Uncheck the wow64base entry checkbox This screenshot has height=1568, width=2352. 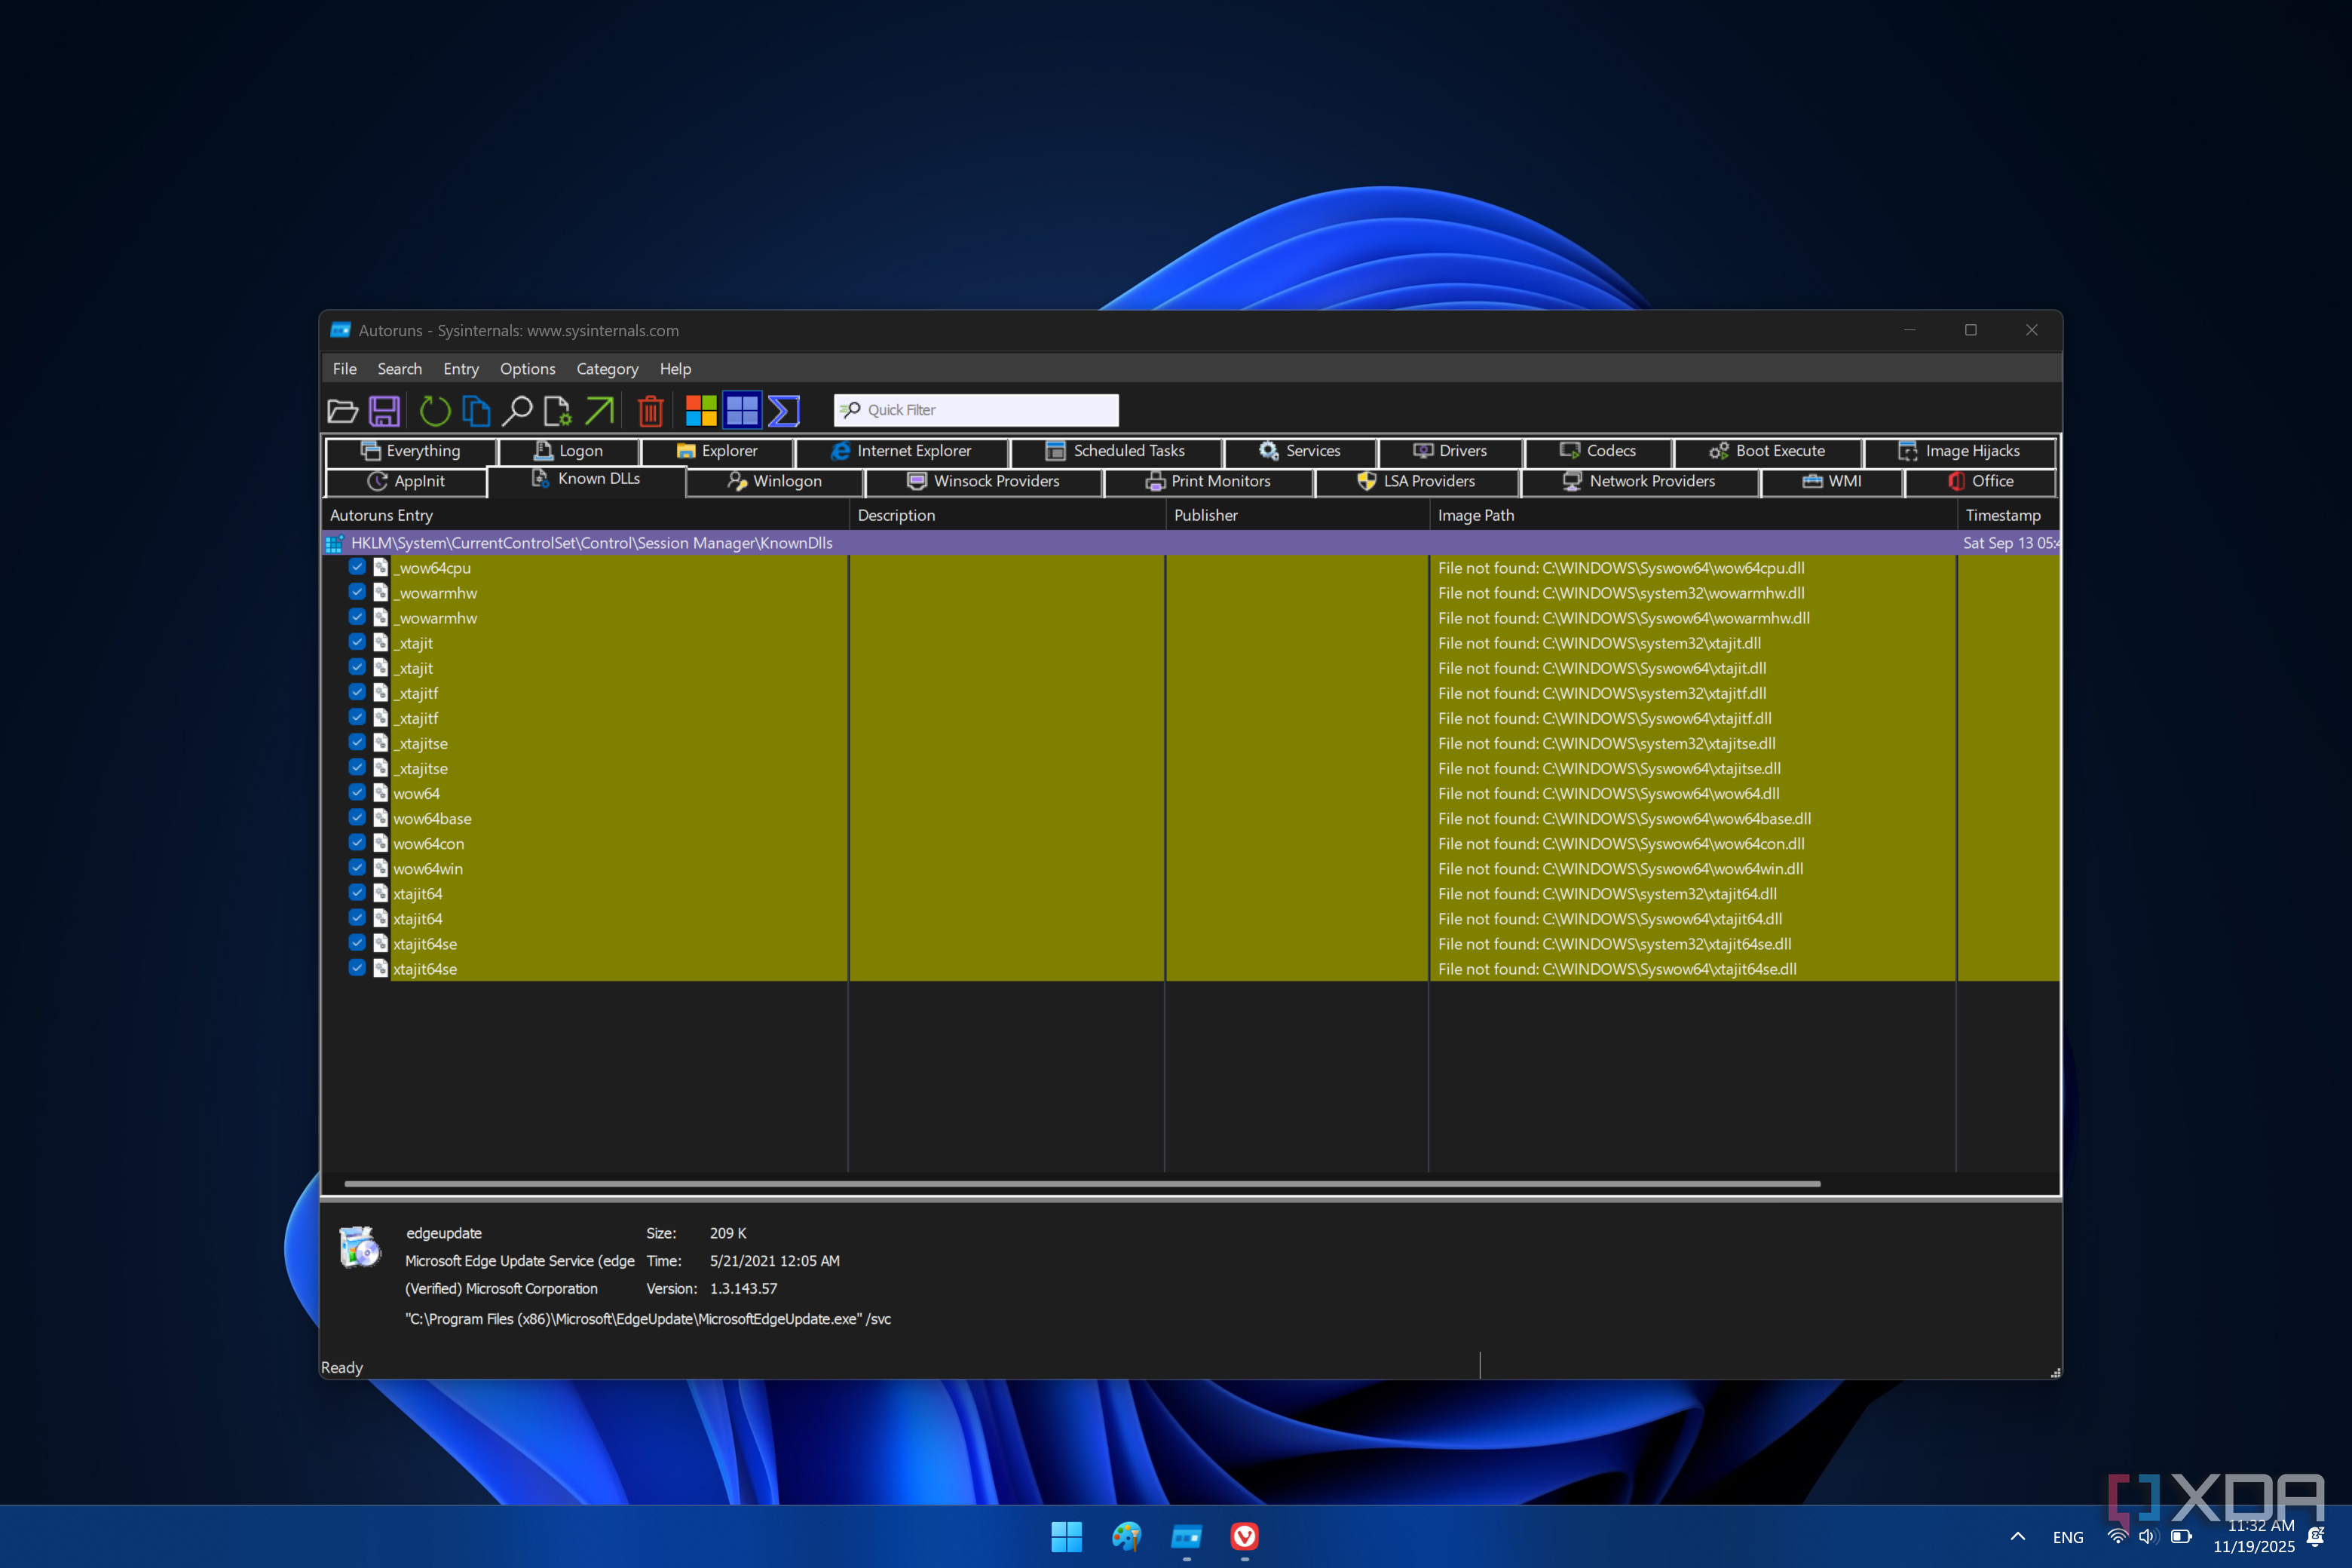tap(357, 818)
